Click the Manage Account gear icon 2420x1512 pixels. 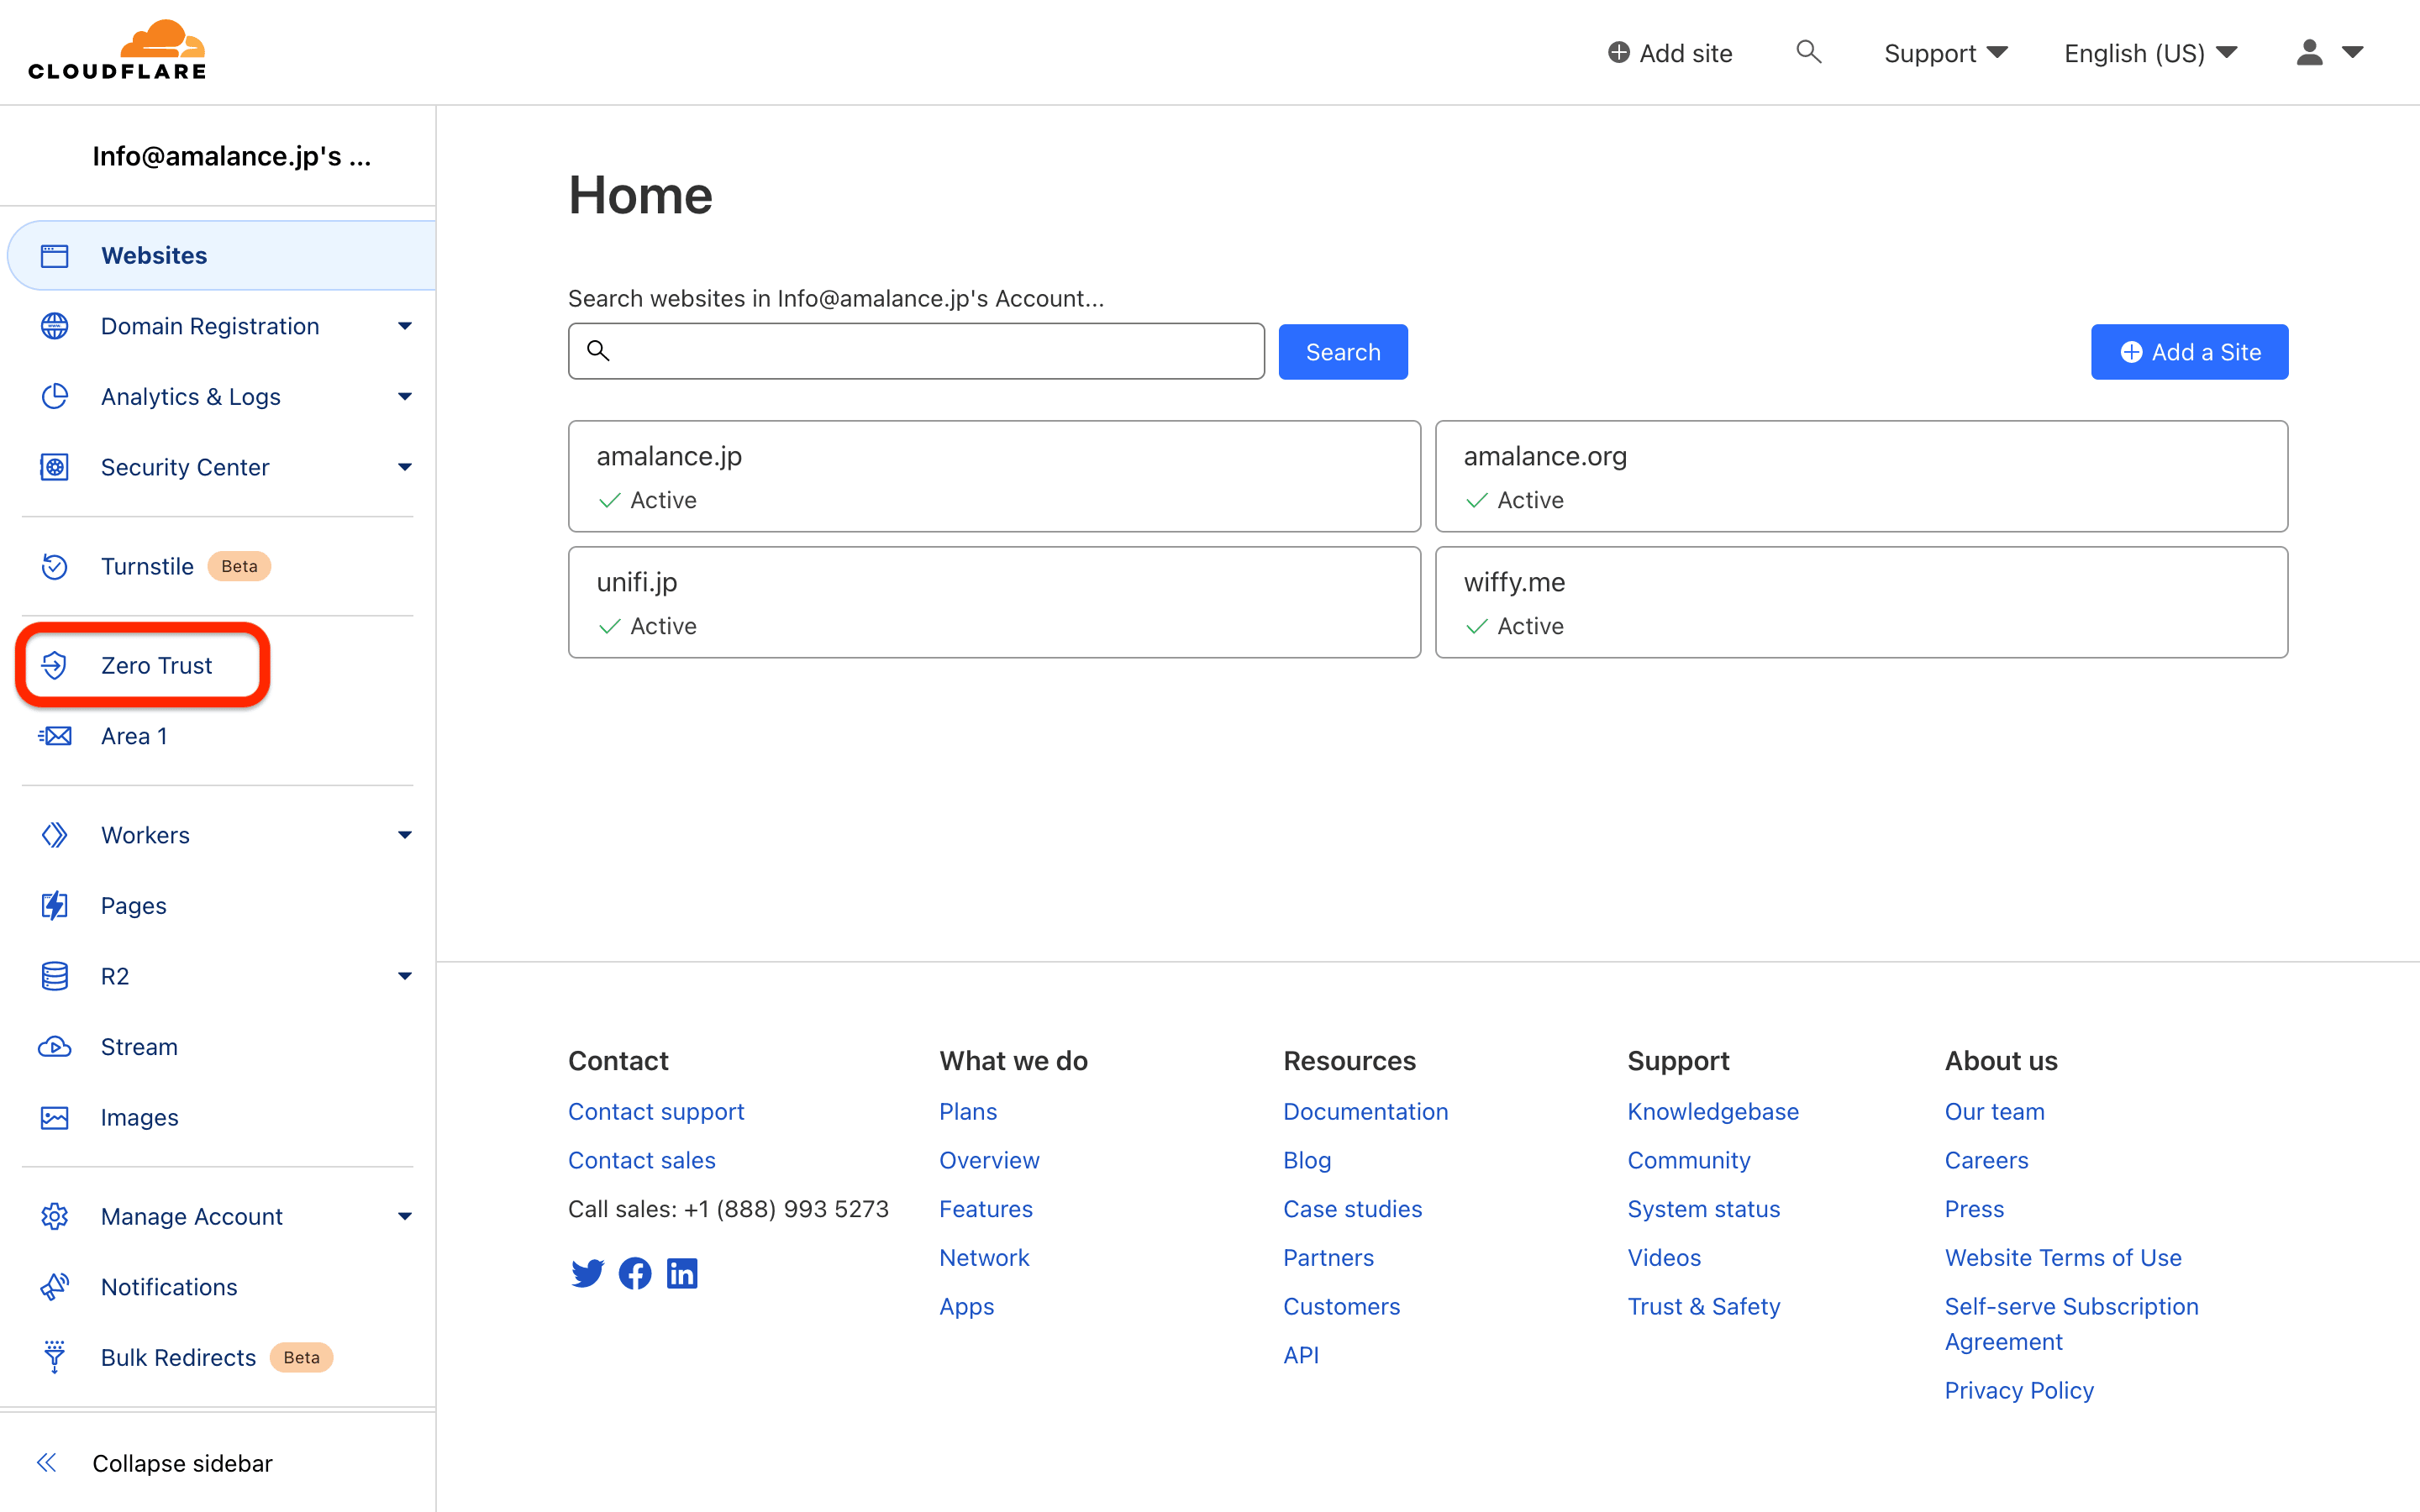pyautogui.click(x=55, y=1216)
